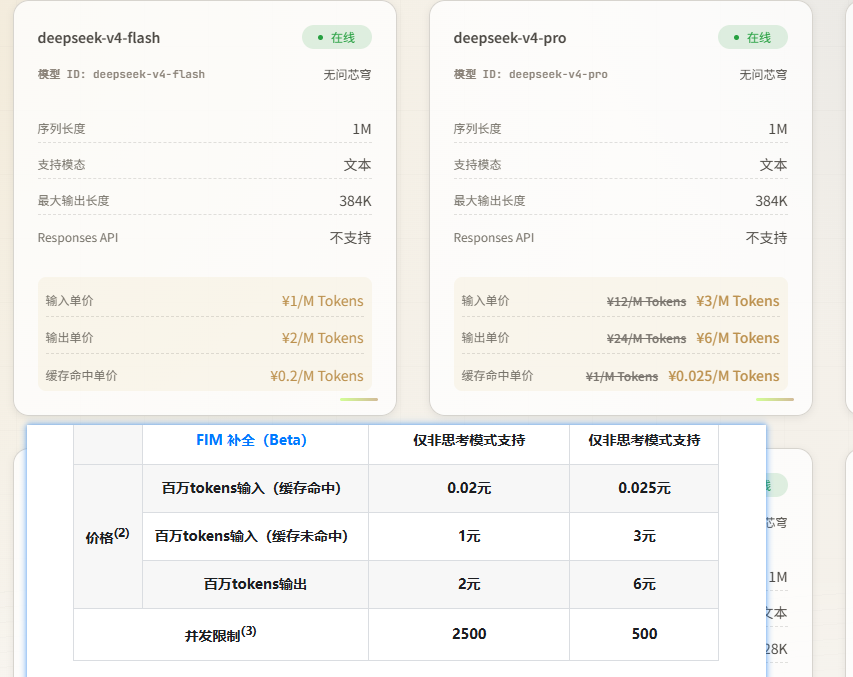The width and height of the screenshot is (853, 677).
Task: Click 百万tokens输入（缓存命中）row label
Action: coord(251,488)
